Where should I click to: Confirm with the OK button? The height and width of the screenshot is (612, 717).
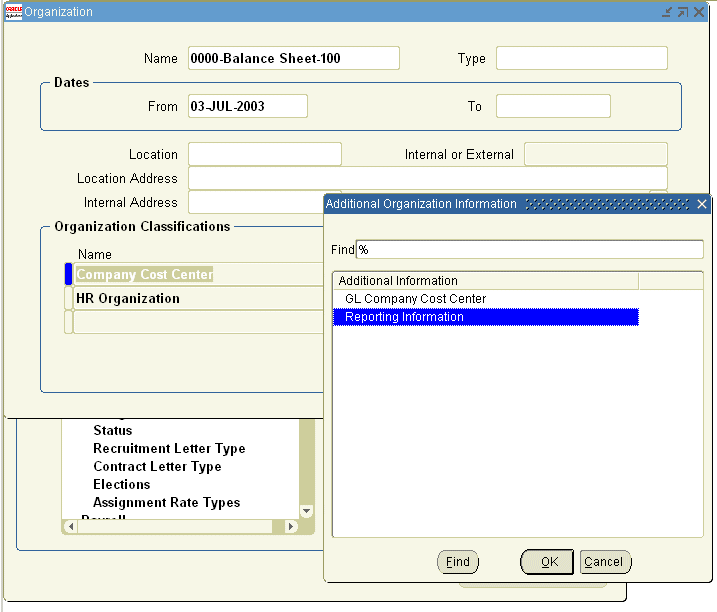tap(547, 562)
